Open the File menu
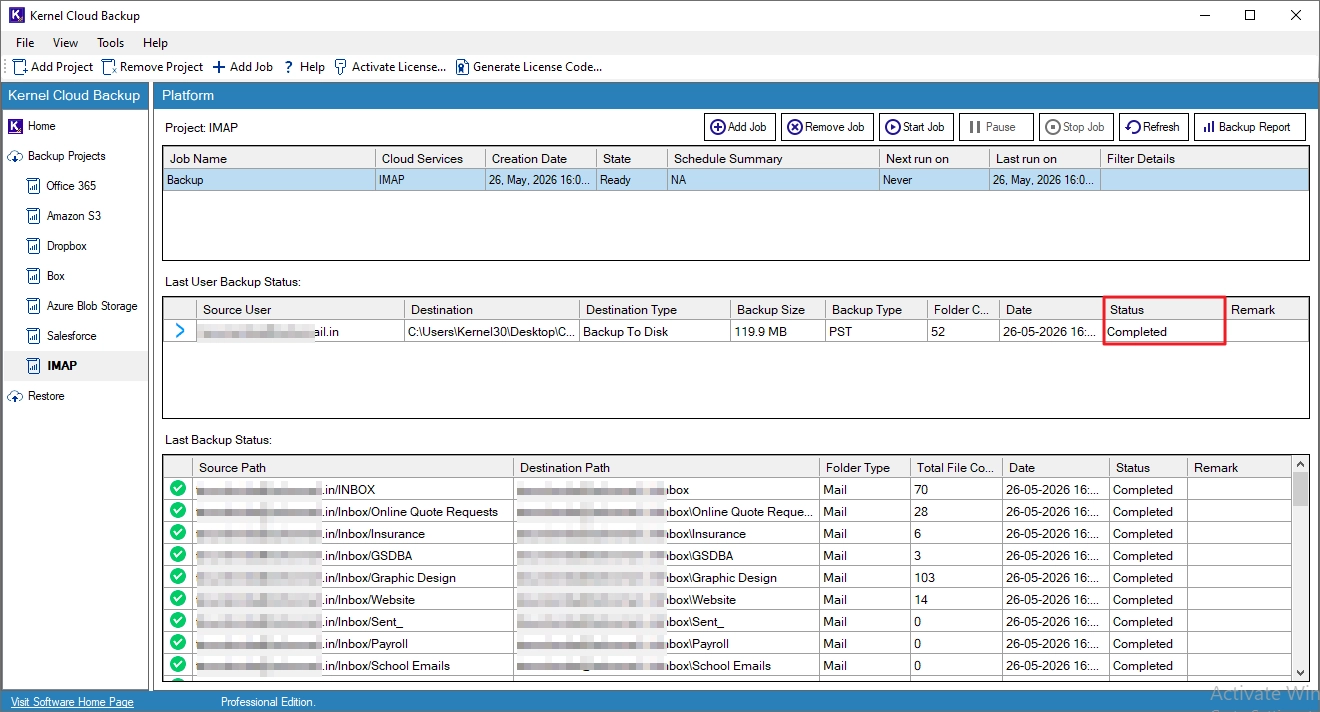This screenshot has width=1320, height=712. (25, 43)
